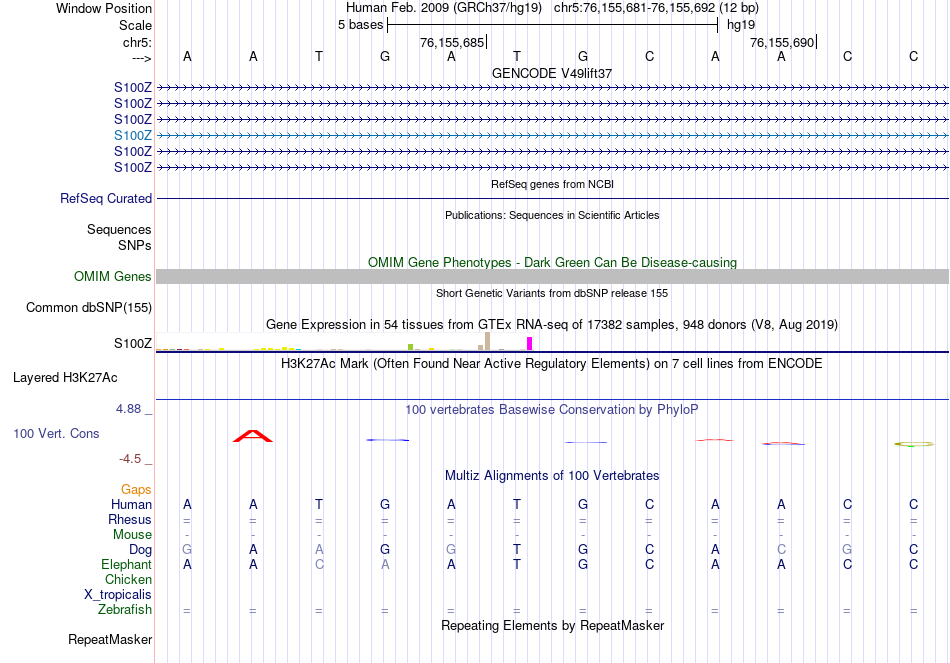Open Multiz Alignments of 100 Vertebrates title

point(552,476)
